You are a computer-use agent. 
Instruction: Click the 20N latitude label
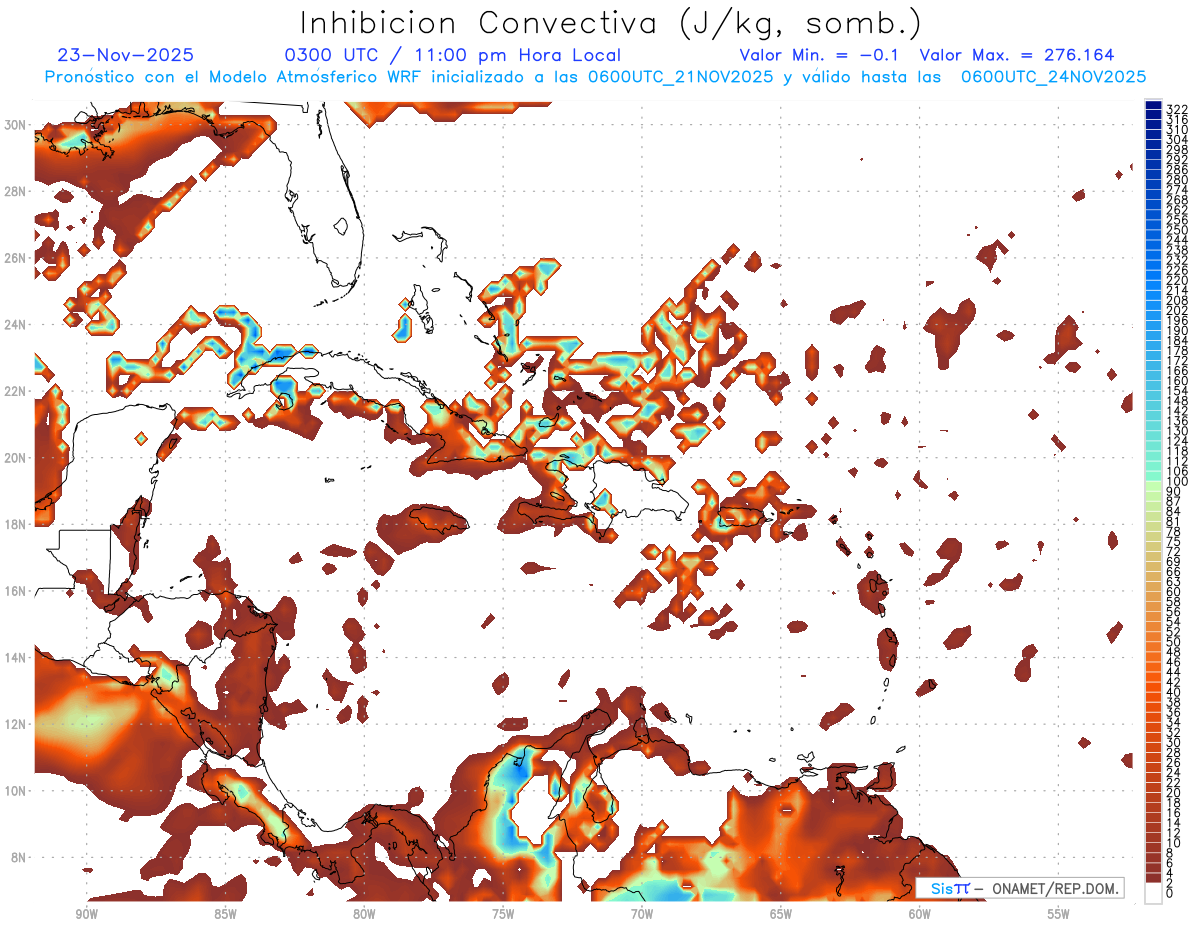pyautogui.click(x=15, y=458)
